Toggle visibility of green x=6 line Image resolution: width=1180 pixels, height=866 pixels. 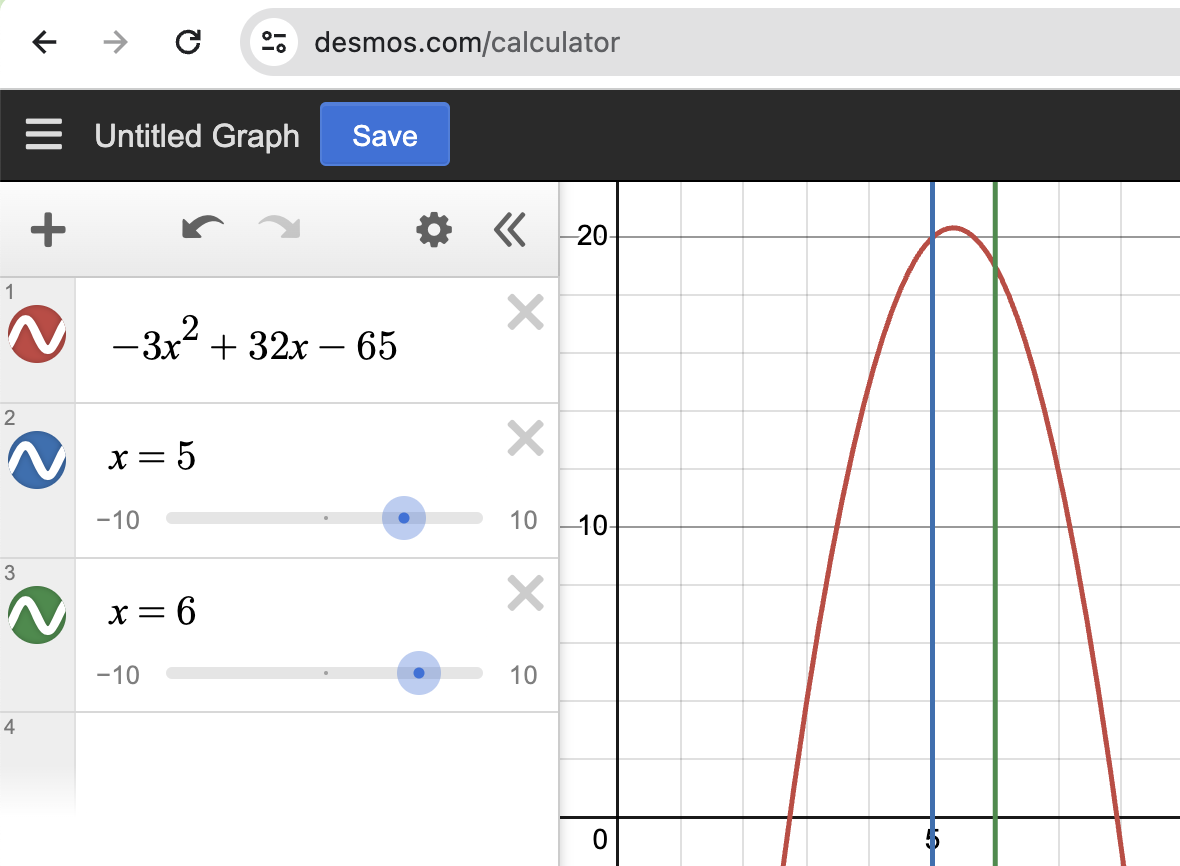pos(37,615)
